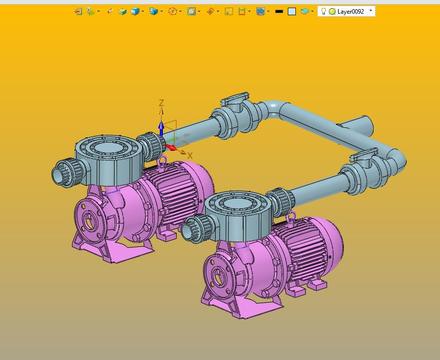The width and height of the screenshot is (440, 360).
Task: Toggle the green circle layer status icon
Action: pyautogui.click(x=332, y=12)
